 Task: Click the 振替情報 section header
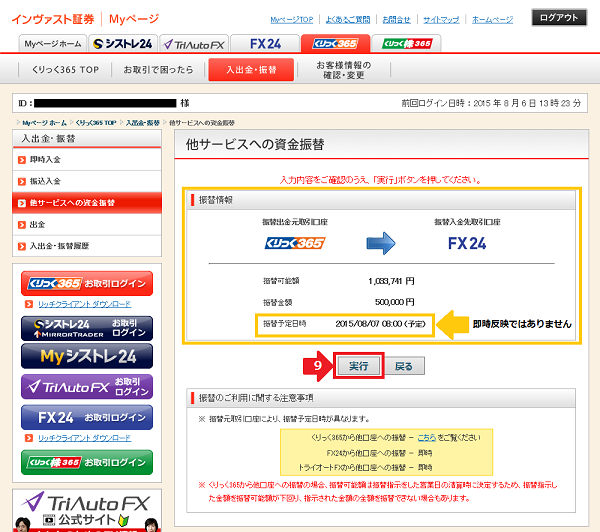pyautogui.click(x=215, y=200)
